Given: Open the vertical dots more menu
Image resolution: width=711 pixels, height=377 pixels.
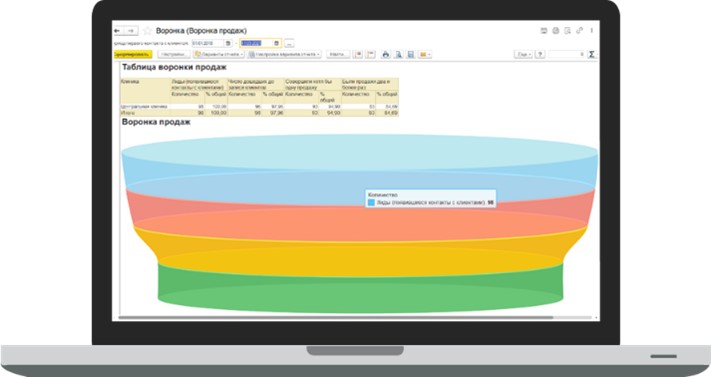Looking at the screenshot, I should click(x=592, y=31).
